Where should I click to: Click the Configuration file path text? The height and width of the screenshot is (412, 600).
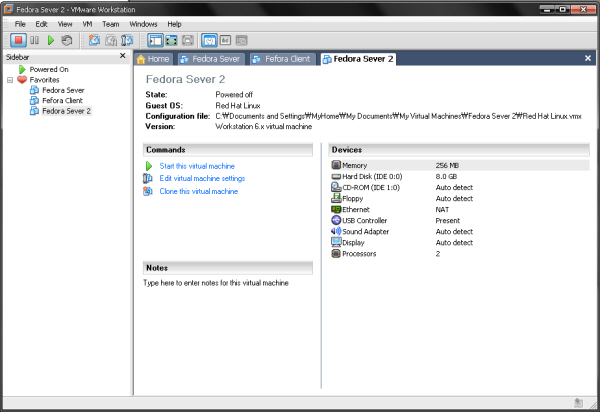[398, 116]
